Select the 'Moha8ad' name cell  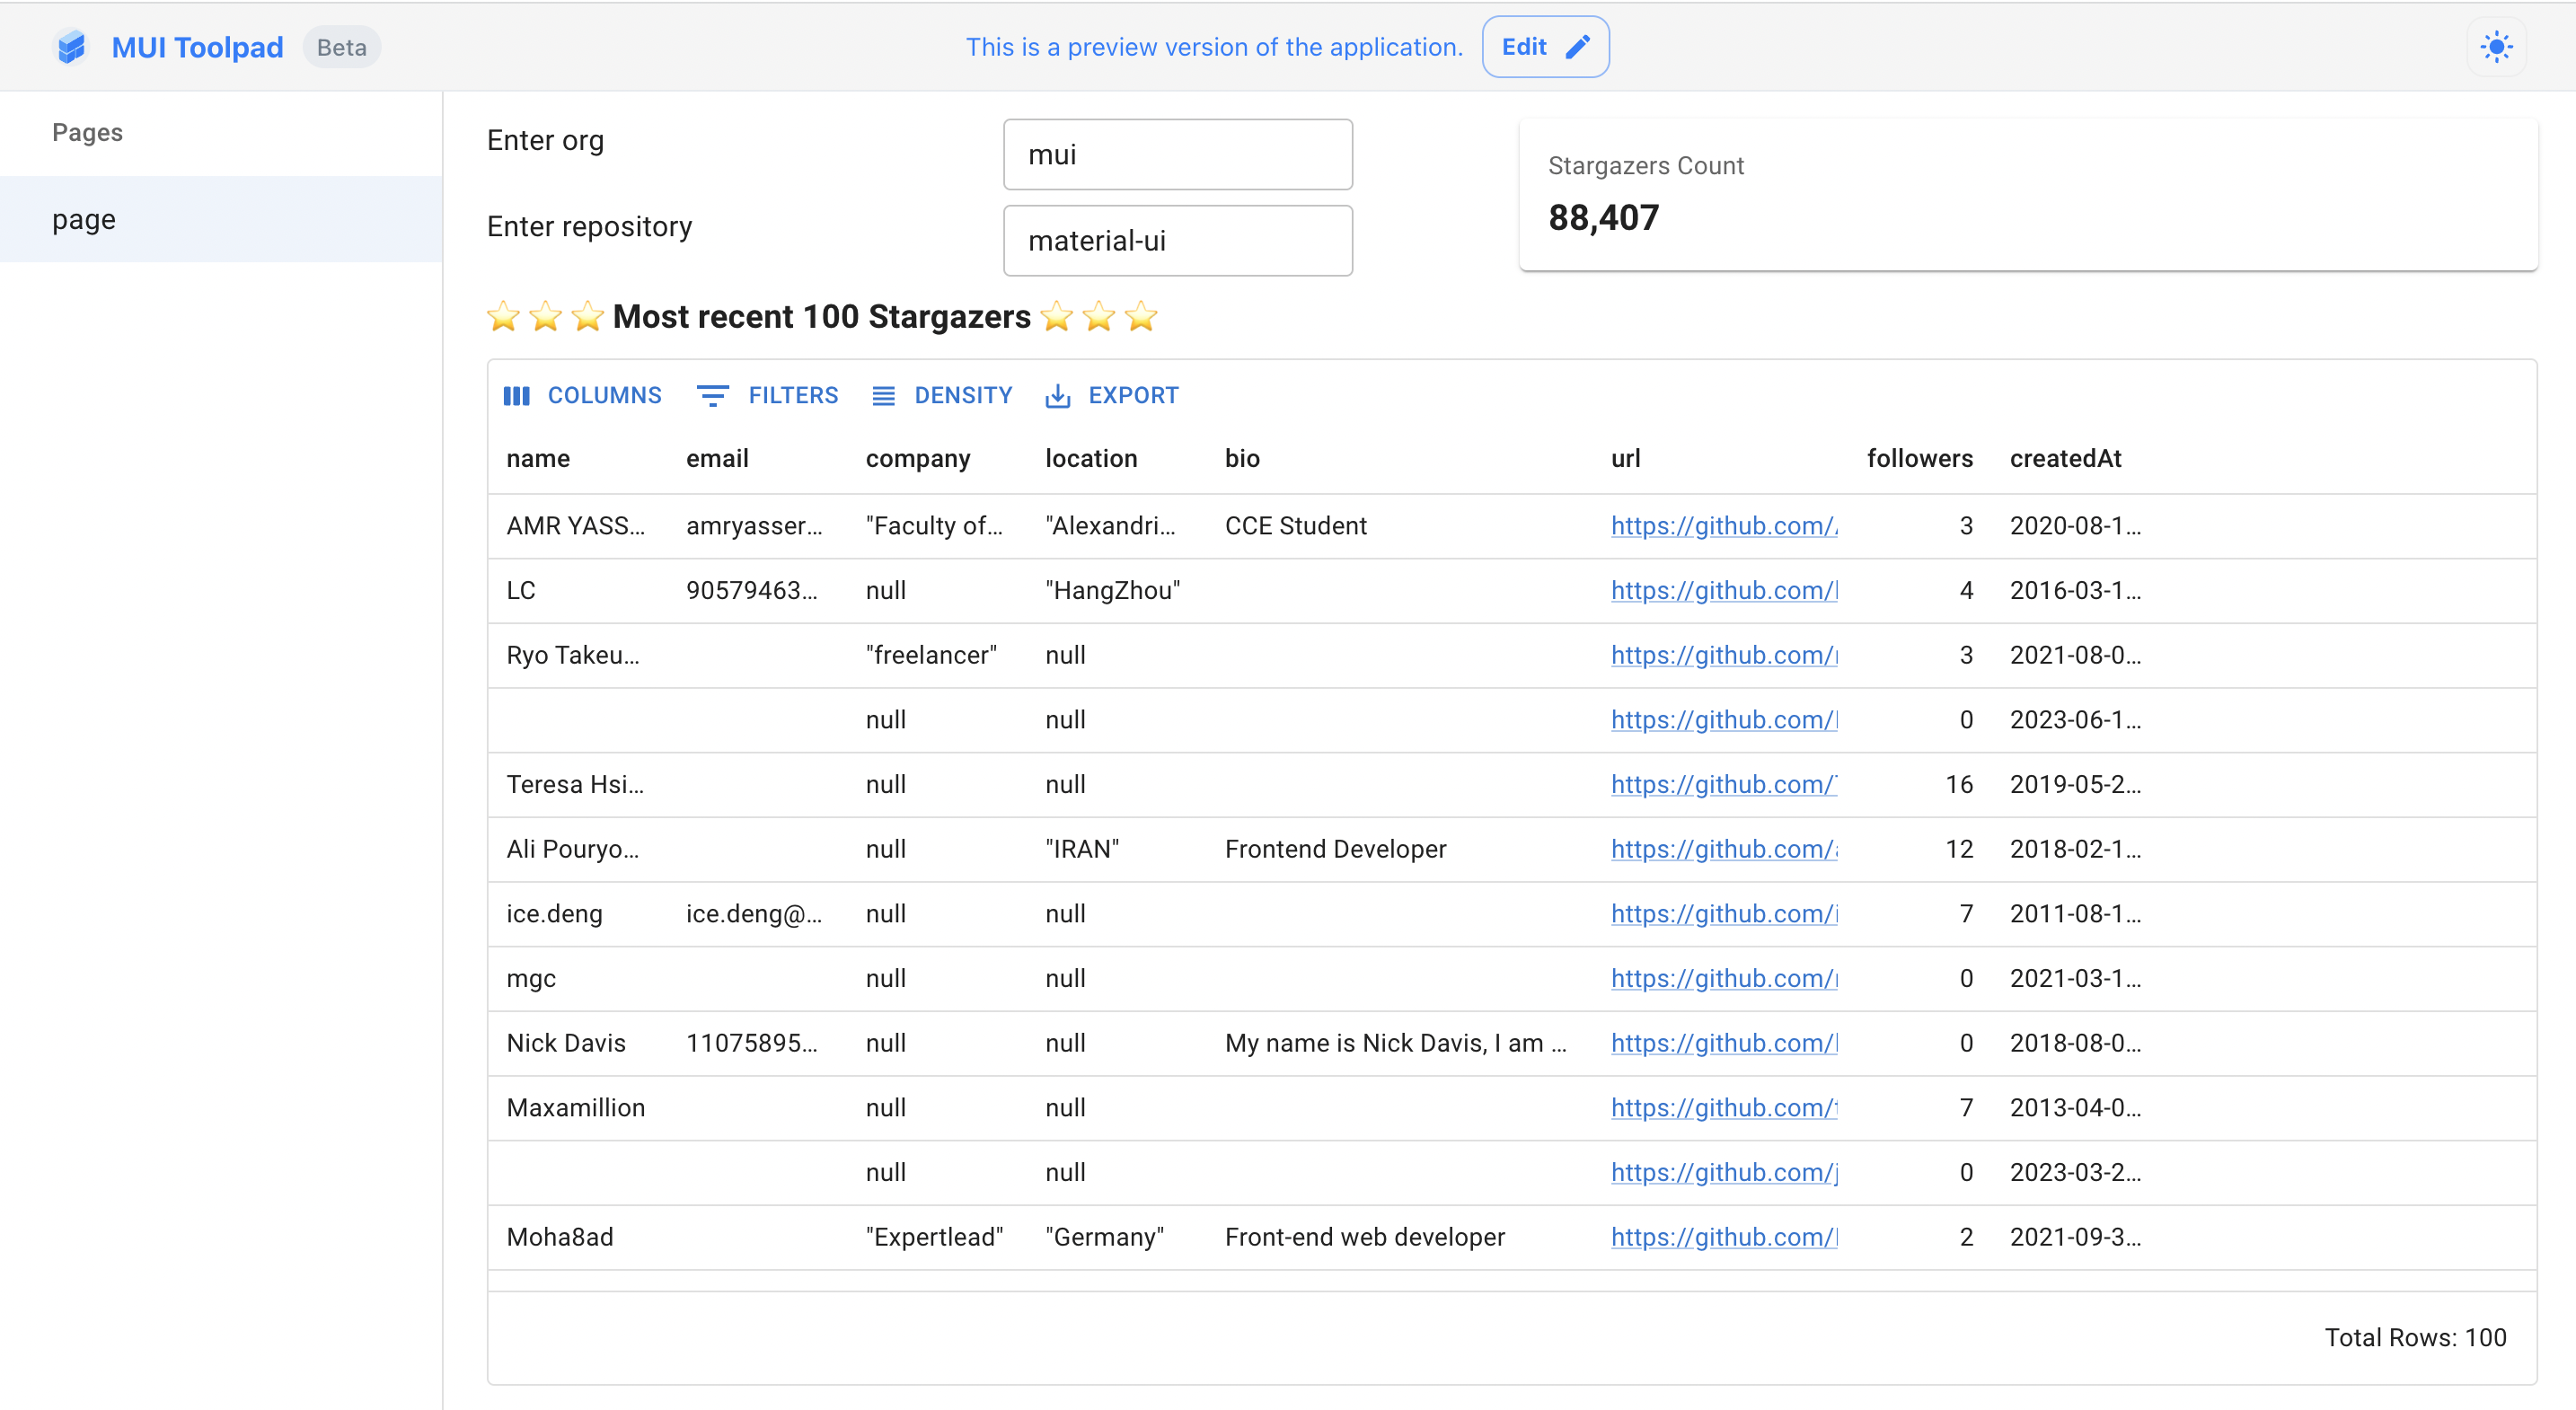pos(578,1238)
